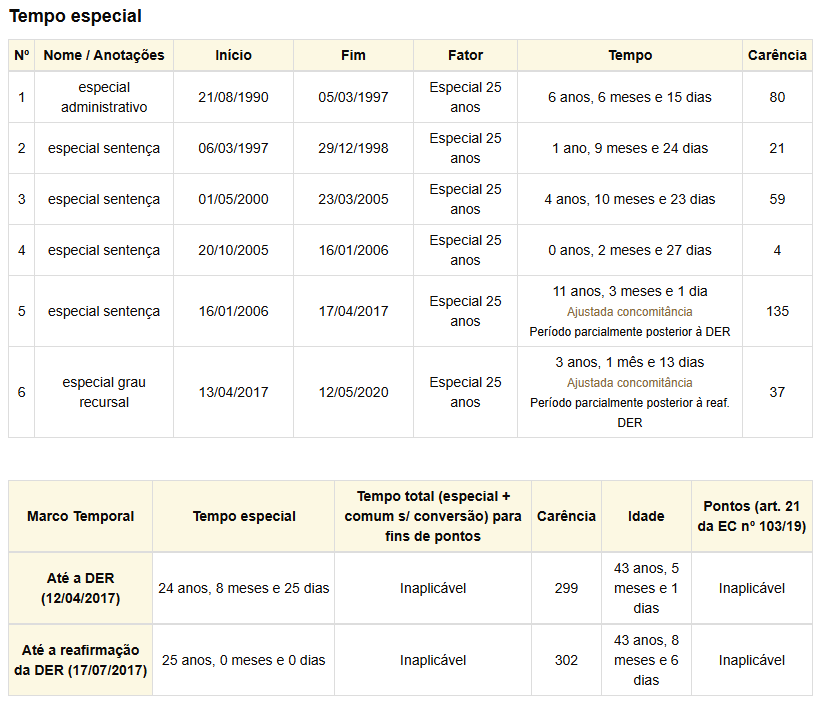
Task: Click the "Marco Temporal" column header
Action: coord(81,516)
